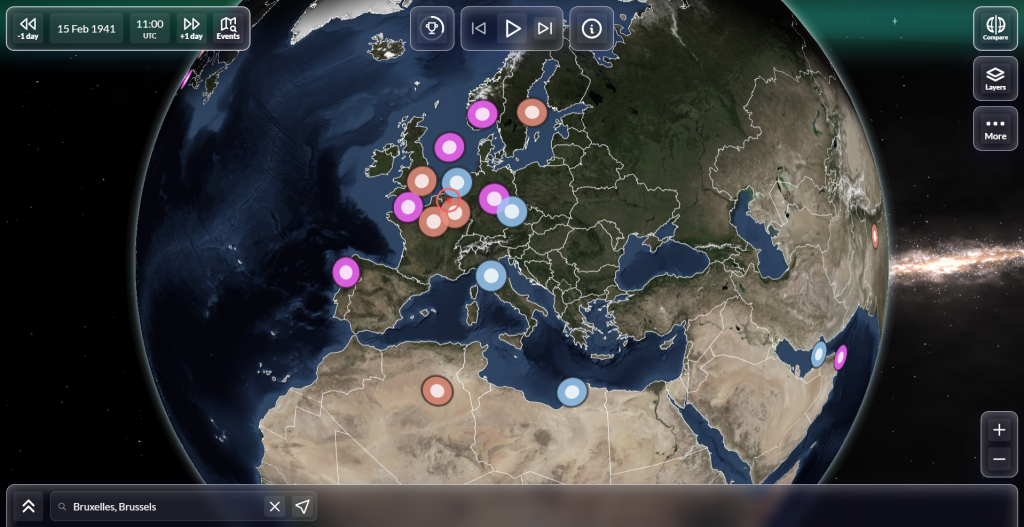Skip to next event in playback
Screen dimensions: 1024x527
(x=545, y=29)
